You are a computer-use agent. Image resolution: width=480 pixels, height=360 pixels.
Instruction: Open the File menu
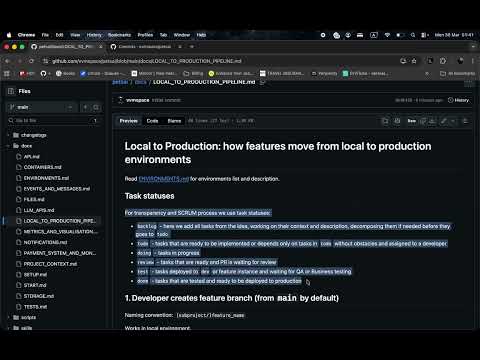[45, 35]
